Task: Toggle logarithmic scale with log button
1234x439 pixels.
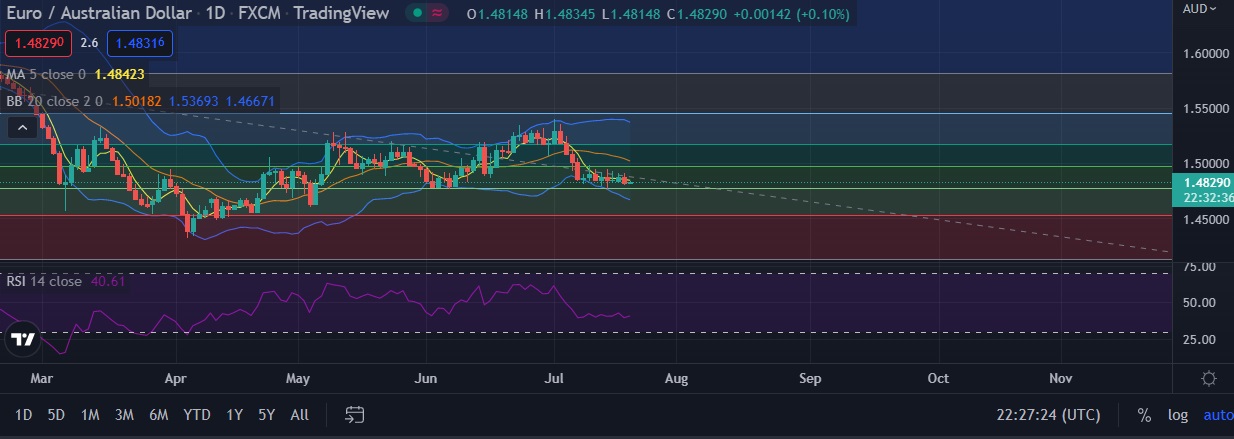Action: click(1177, 415)
